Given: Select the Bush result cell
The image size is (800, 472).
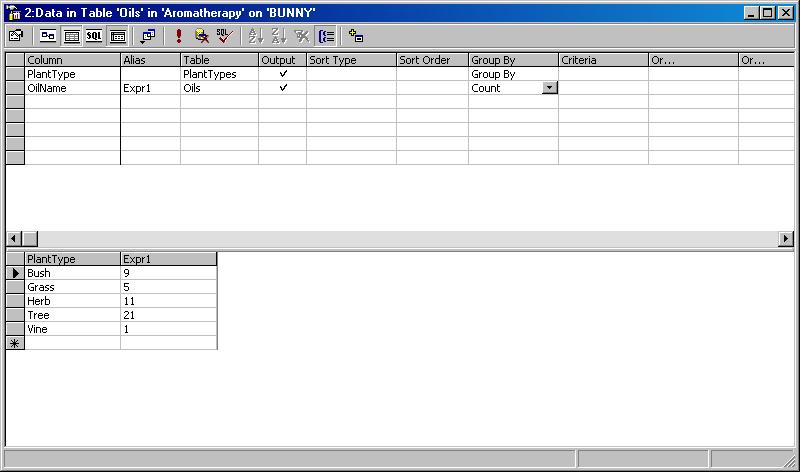Looking at the screenshot, I should point(72,273).
